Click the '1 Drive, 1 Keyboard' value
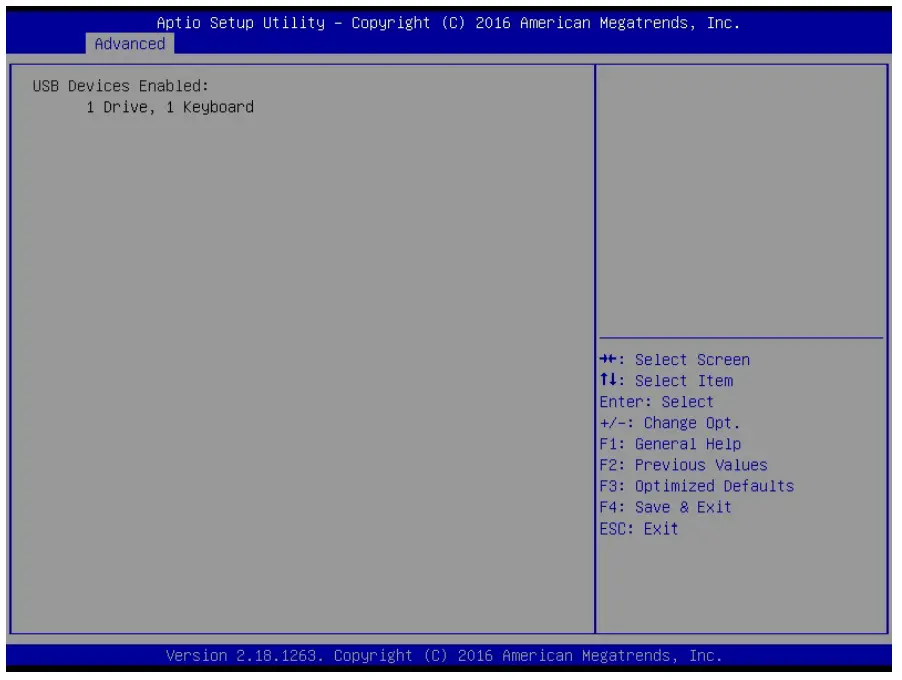Image resolution: width=902 pixels, height=680 pixels. point(170,108)
